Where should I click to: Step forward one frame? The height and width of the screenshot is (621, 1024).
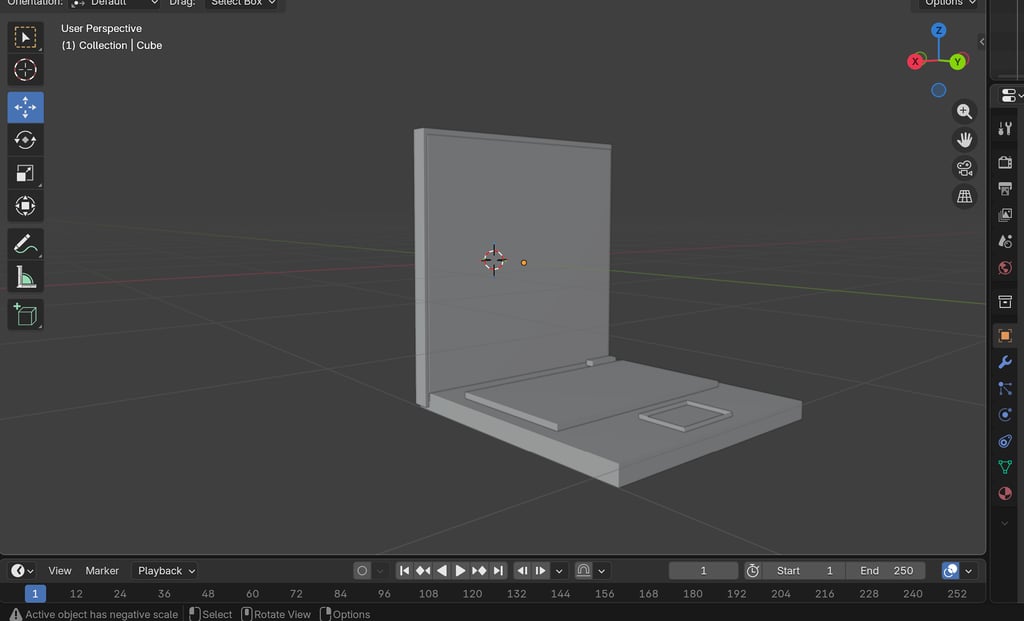540,571
